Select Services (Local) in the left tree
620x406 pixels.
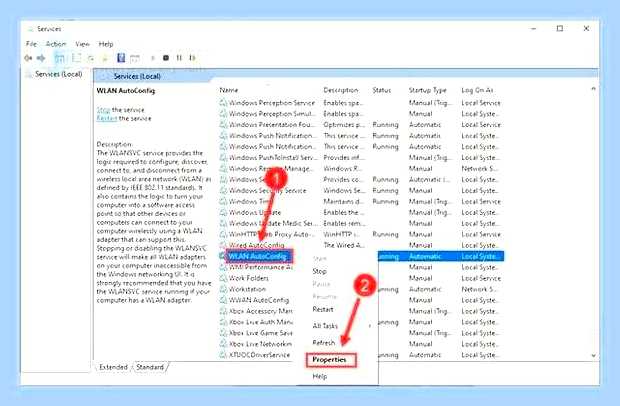pyautogui.click(x=59, y=74)
